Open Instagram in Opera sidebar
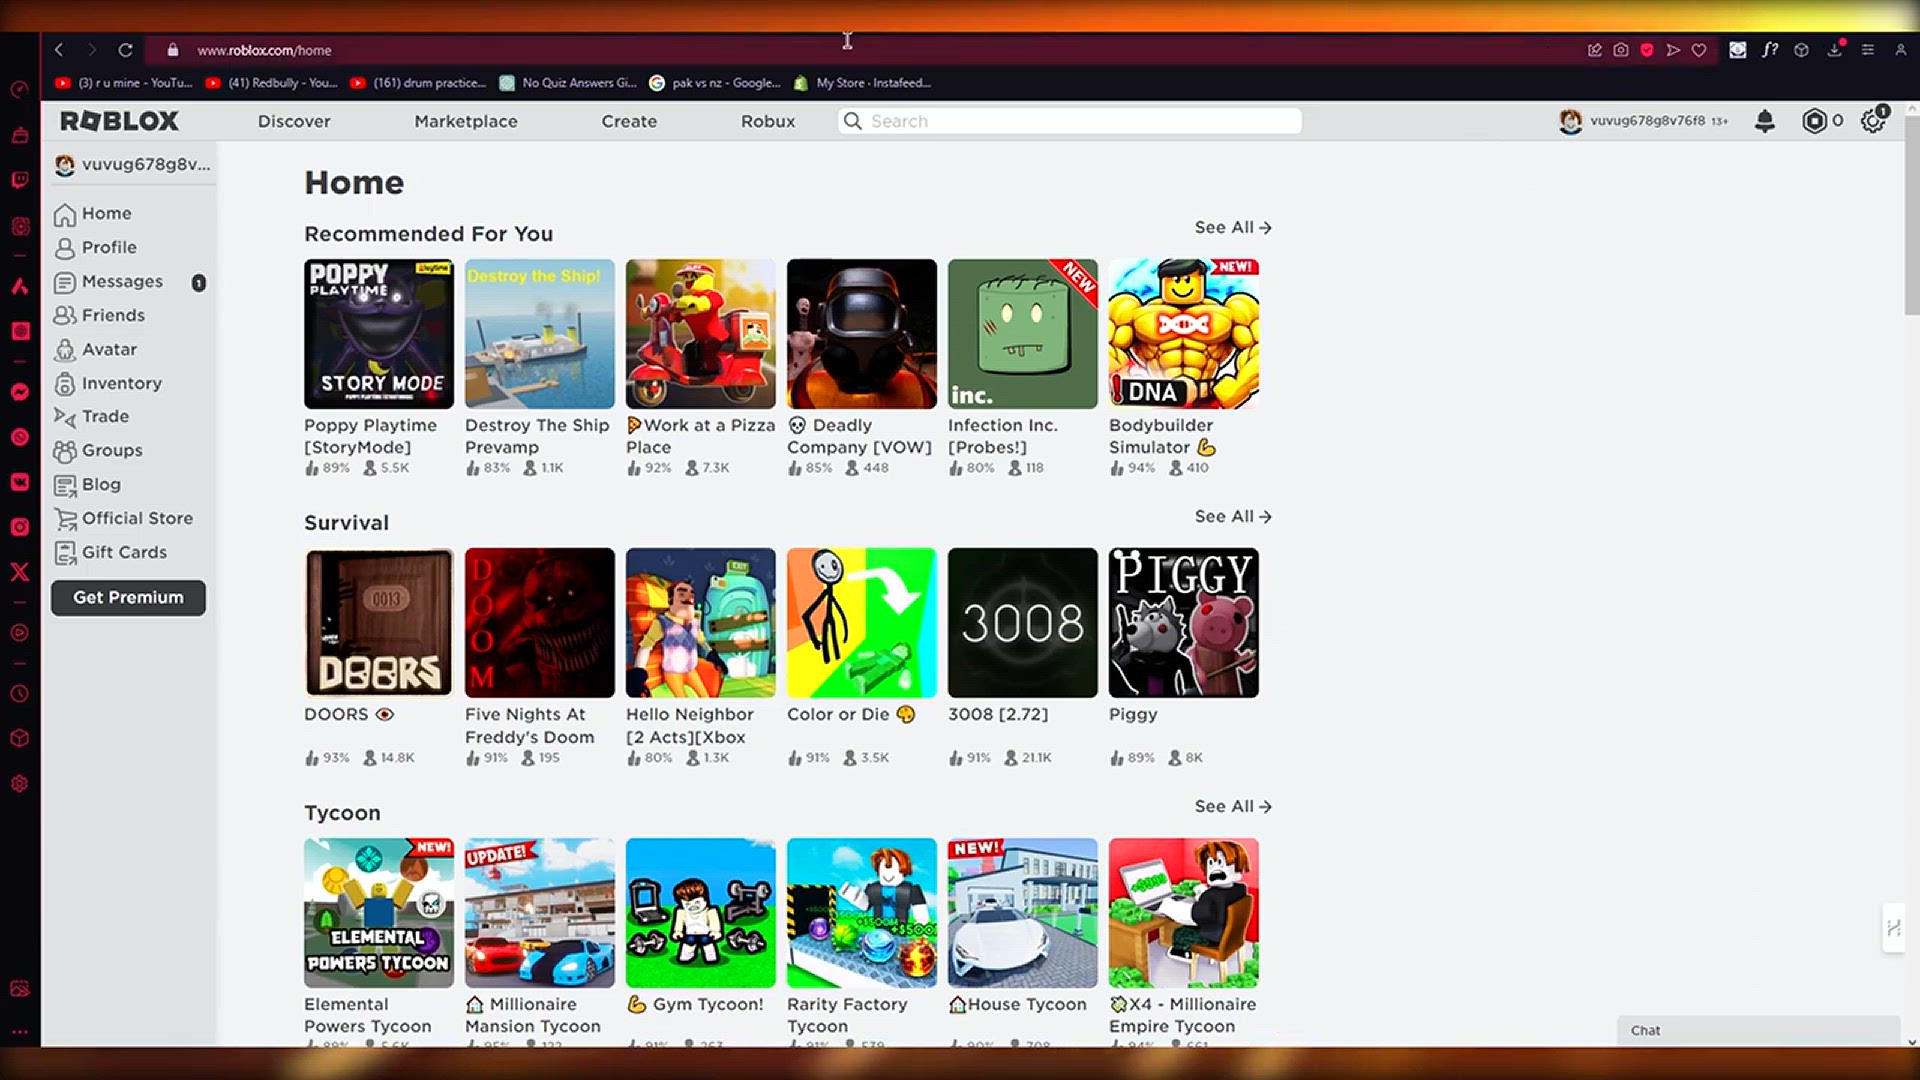Image resolution: width=1920 pixels, height=1080 pixels. coord(20,527)
